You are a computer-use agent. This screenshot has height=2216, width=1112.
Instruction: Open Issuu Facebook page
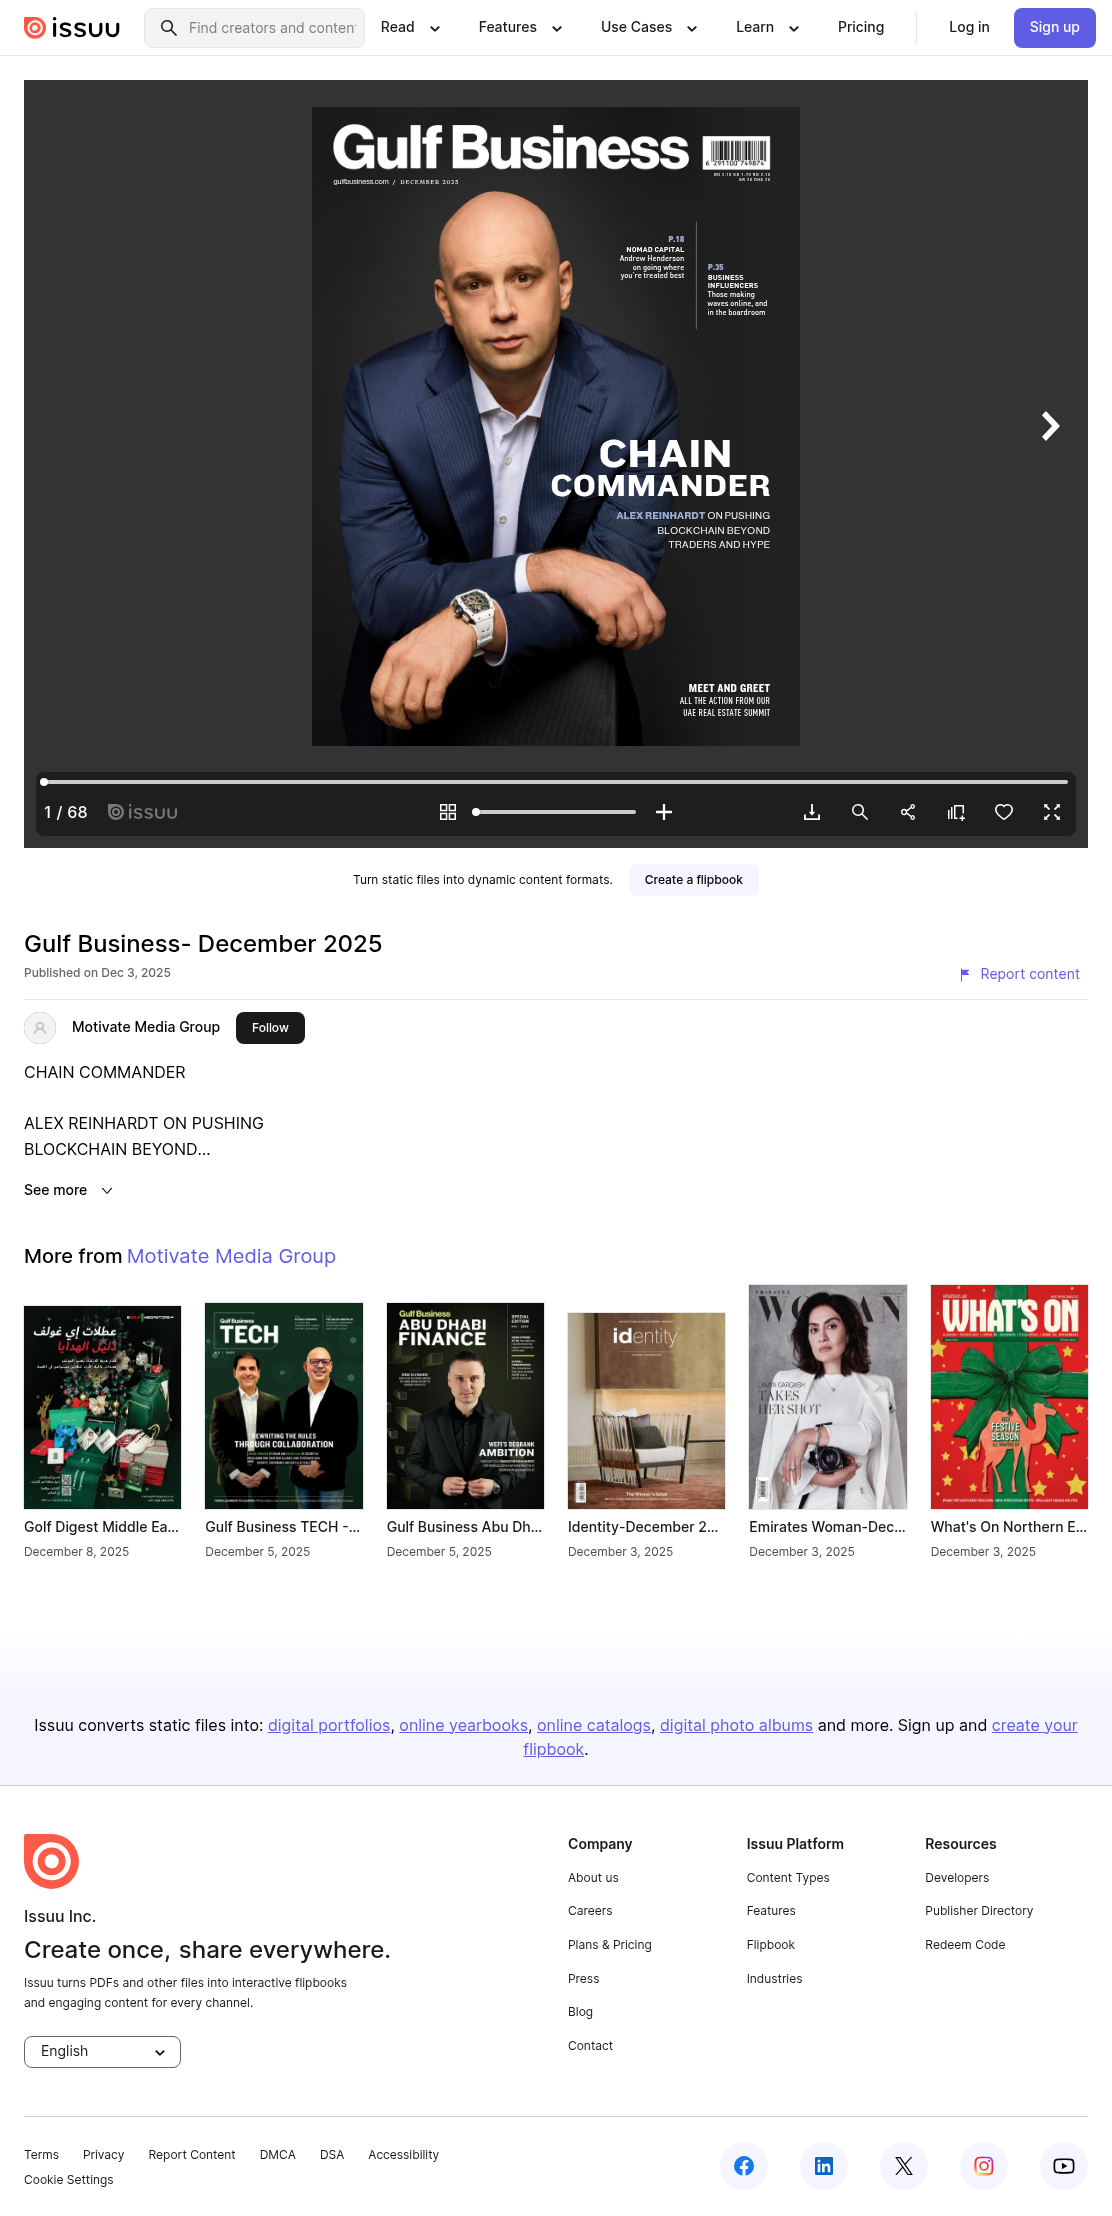coord(744,2166)
